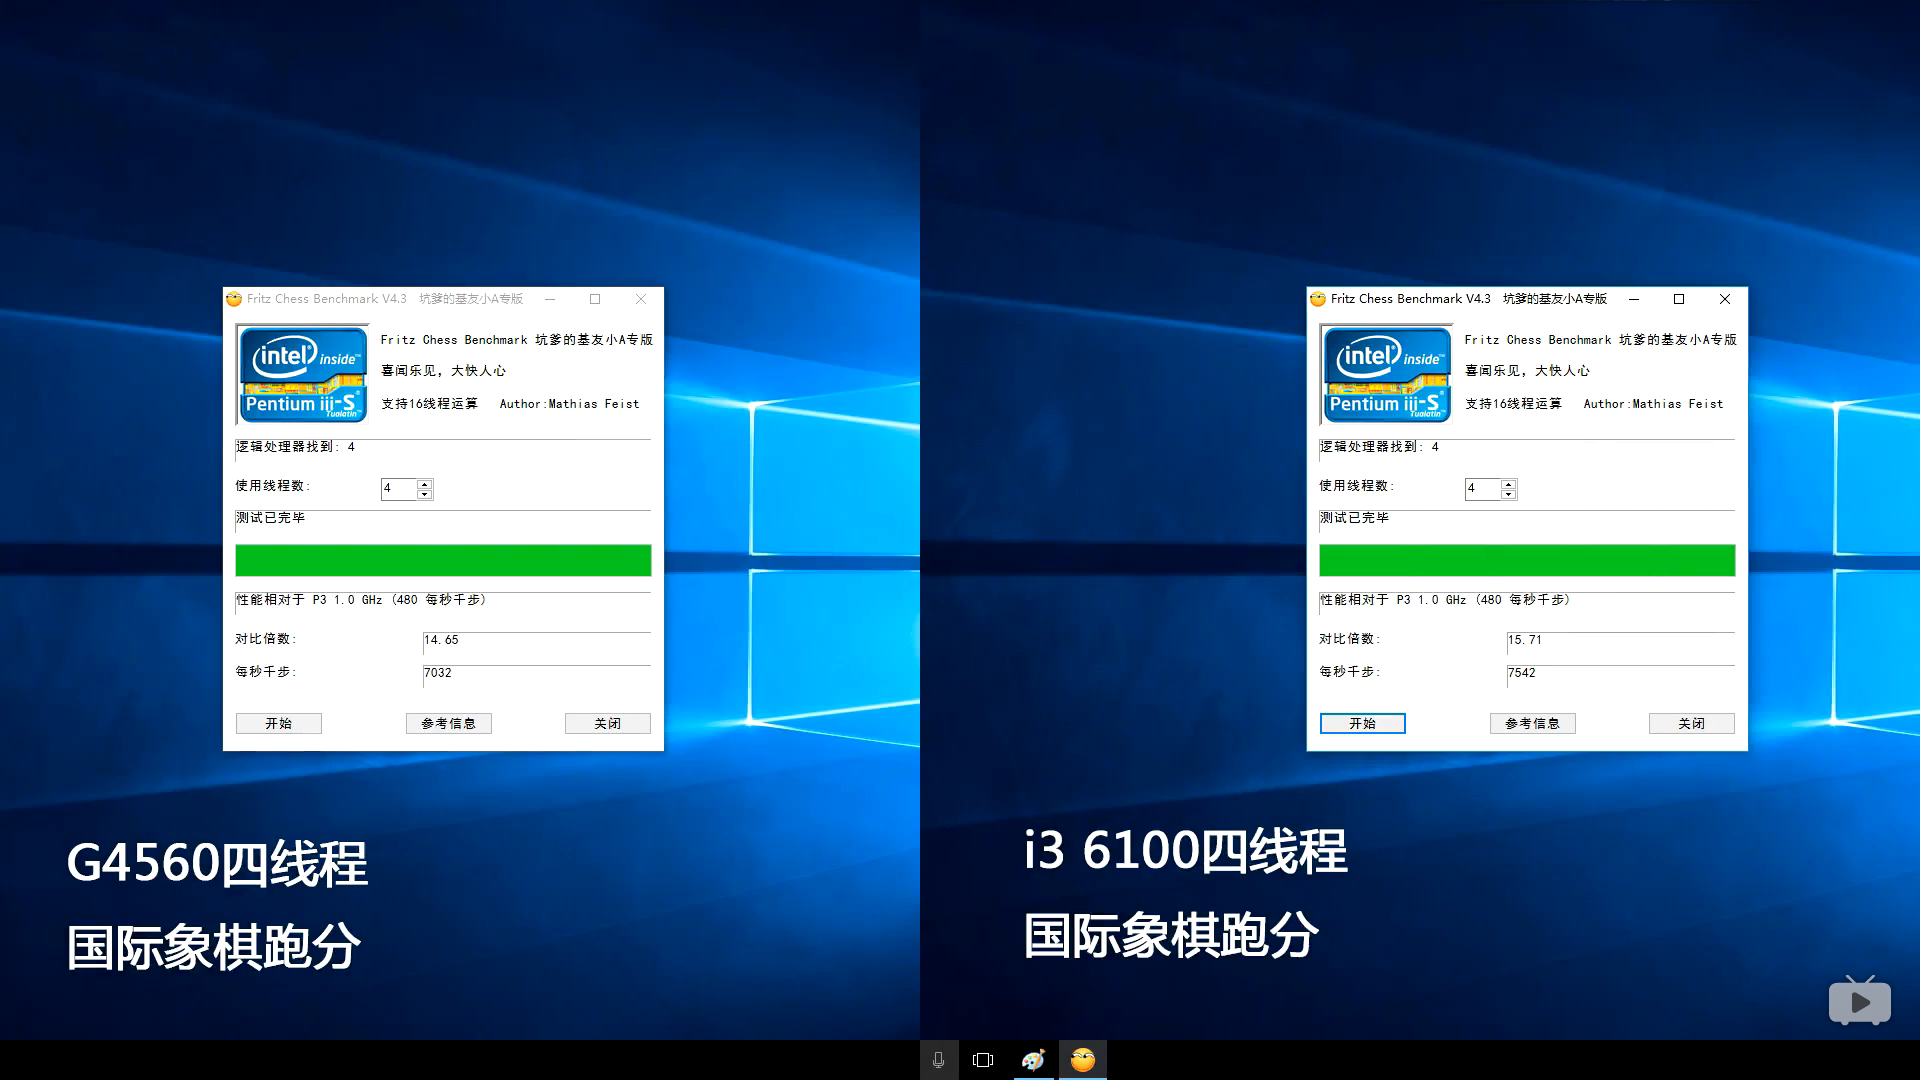Click 关闭 button in G4560 window
The width and height of the screenshot is (1920, 1080).
pyautogui.click(x=607, y=723)
